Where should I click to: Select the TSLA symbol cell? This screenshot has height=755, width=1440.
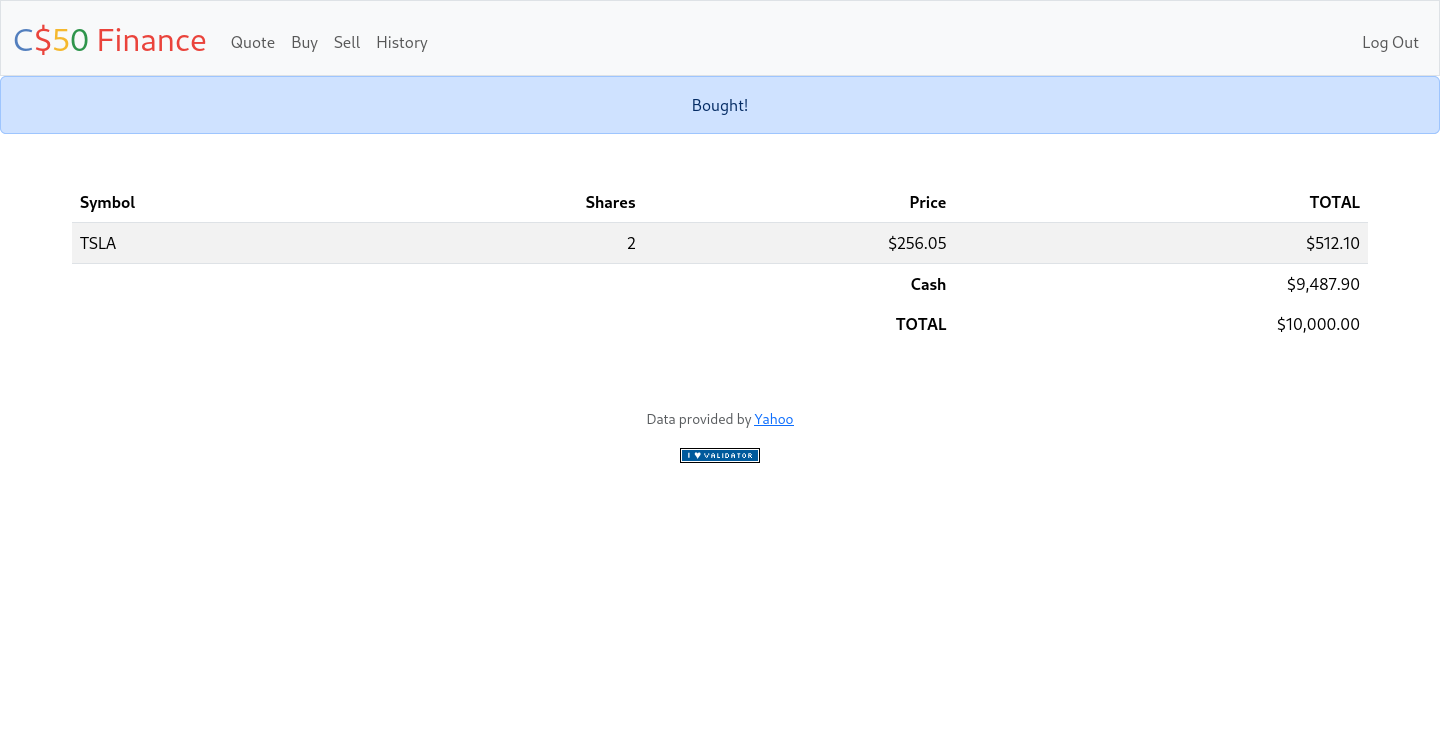pos(98,243)
